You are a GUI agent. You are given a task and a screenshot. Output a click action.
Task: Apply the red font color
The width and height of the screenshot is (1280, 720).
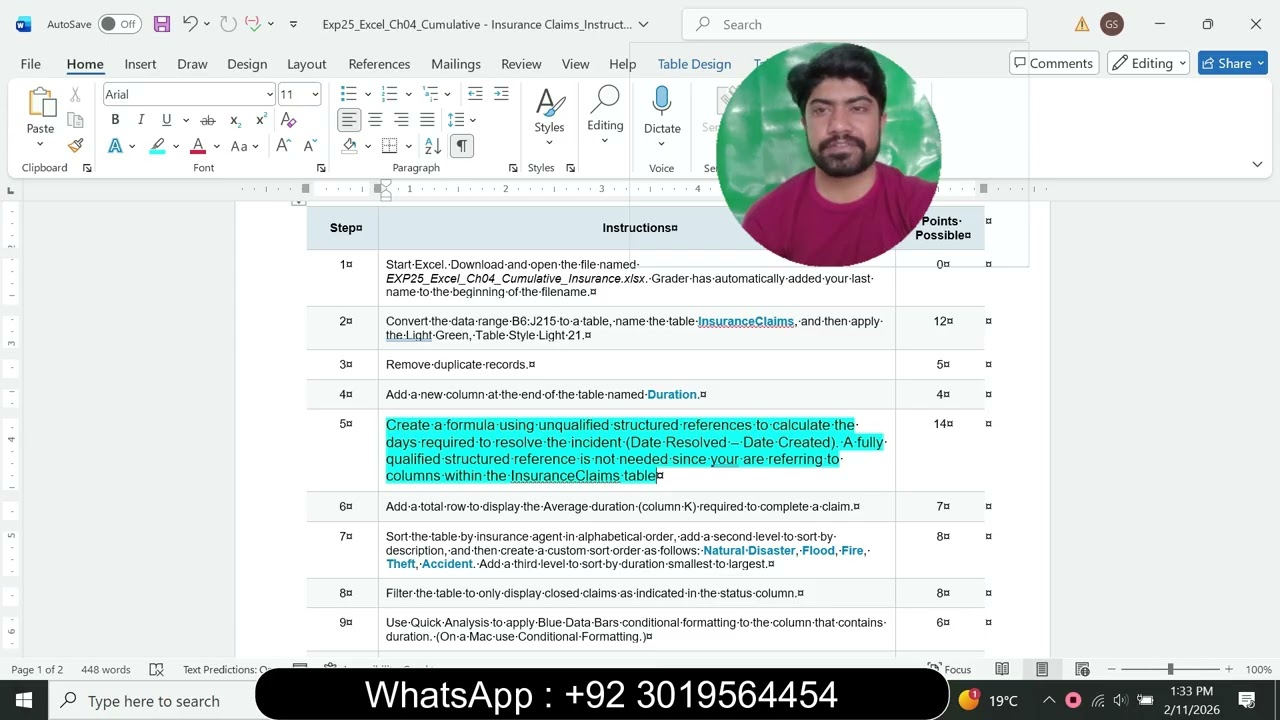198,146
